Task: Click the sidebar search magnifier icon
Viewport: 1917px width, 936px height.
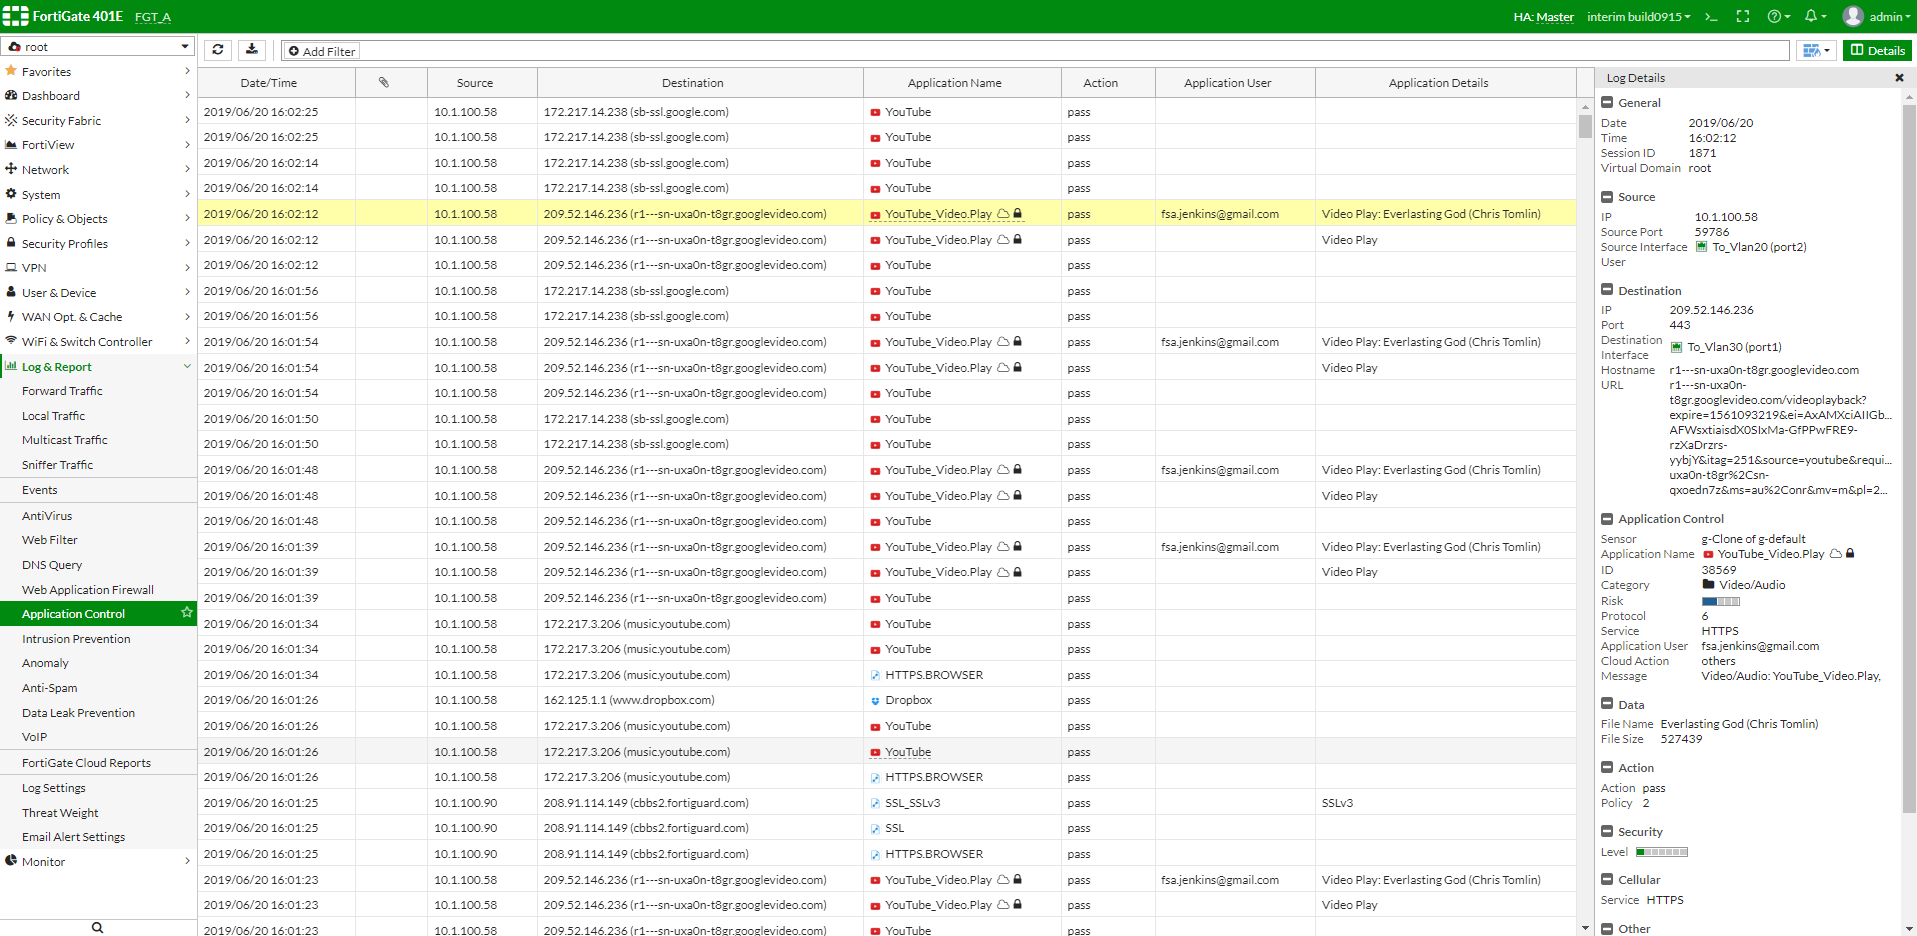Action: point(97,927)
